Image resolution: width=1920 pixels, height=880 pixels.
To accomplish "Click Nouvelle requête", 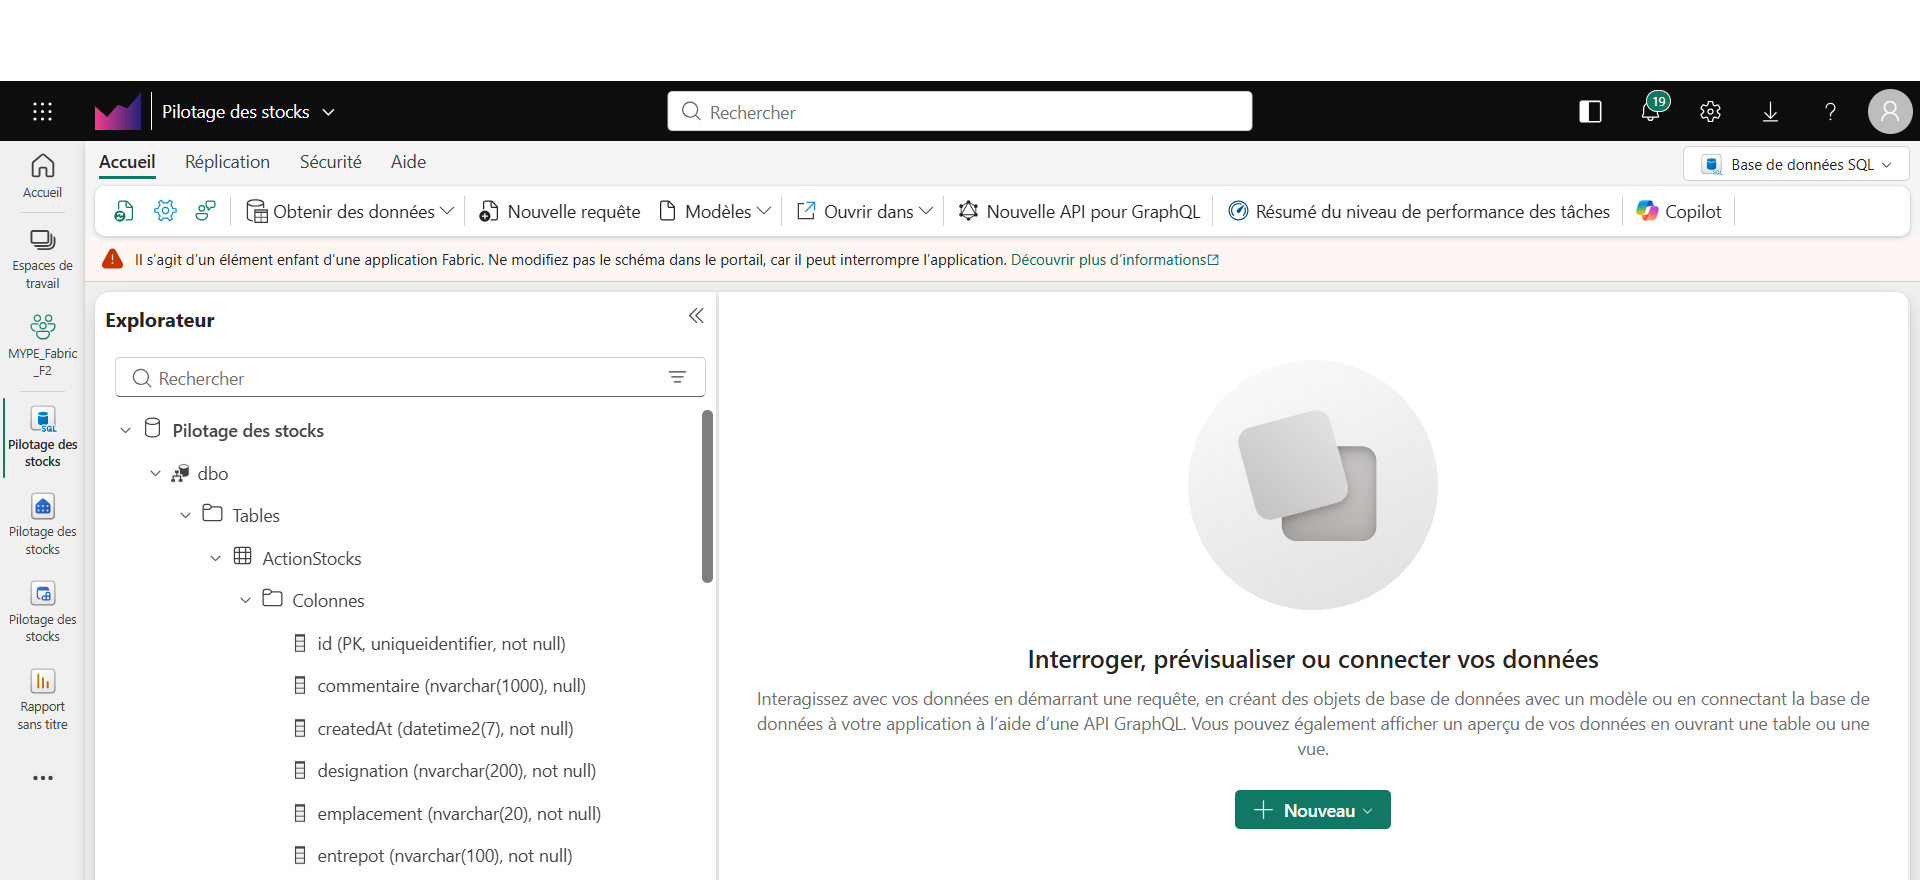I will coord(559,211).
